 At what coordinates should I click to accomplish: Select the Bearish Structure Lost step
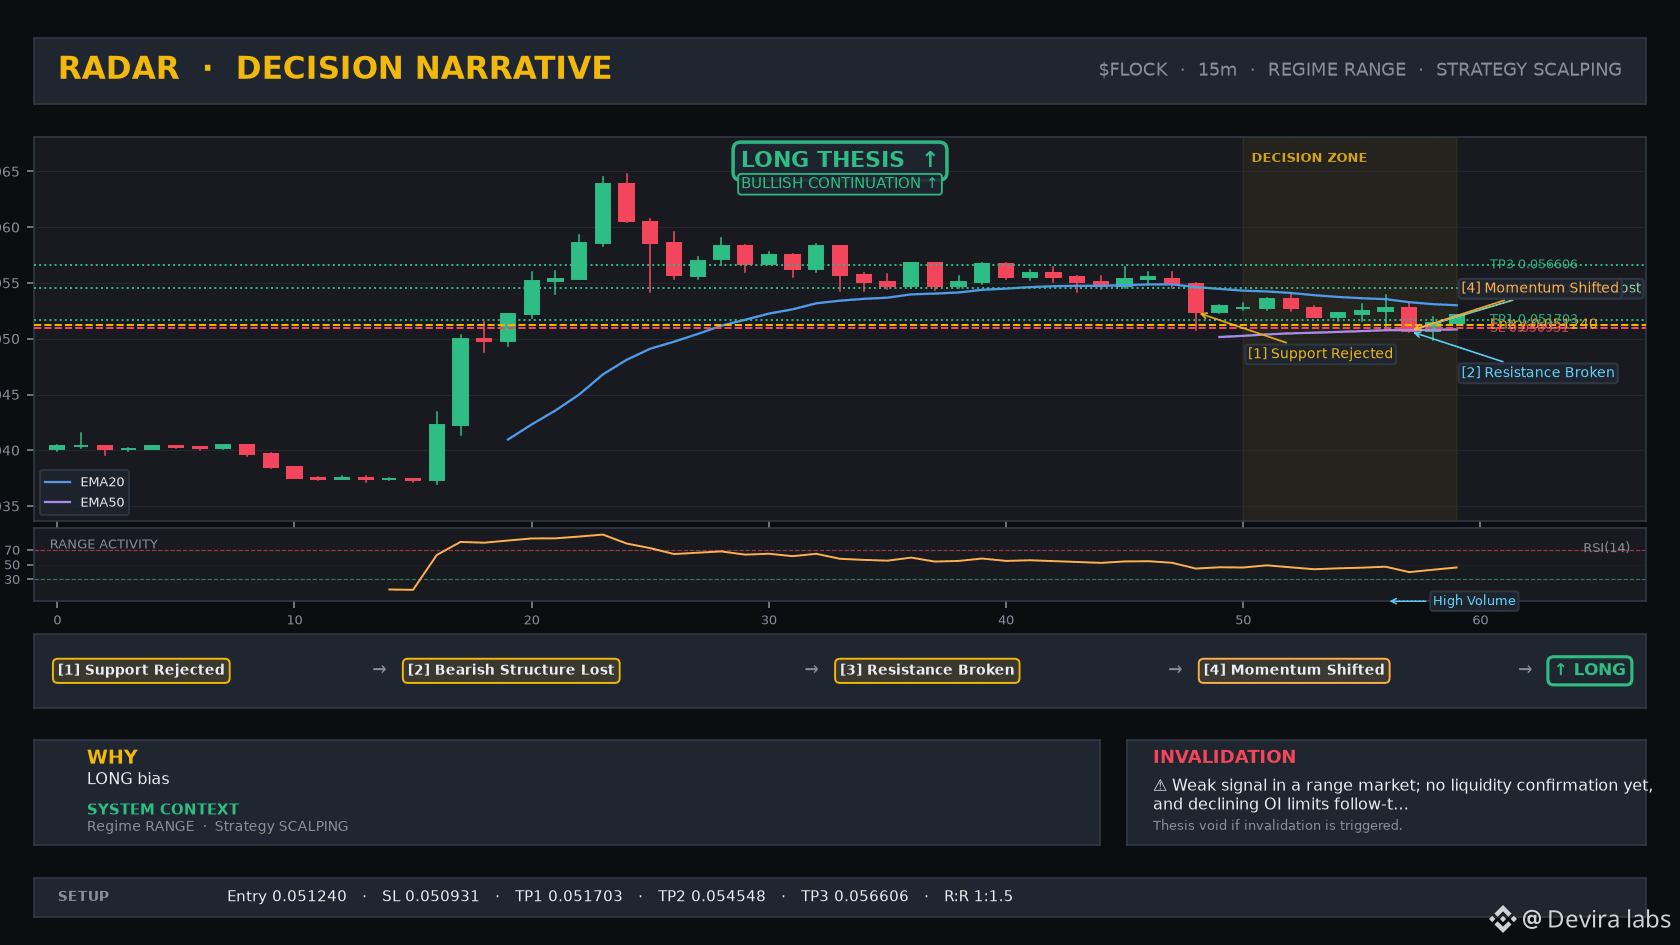pos(511,670)
